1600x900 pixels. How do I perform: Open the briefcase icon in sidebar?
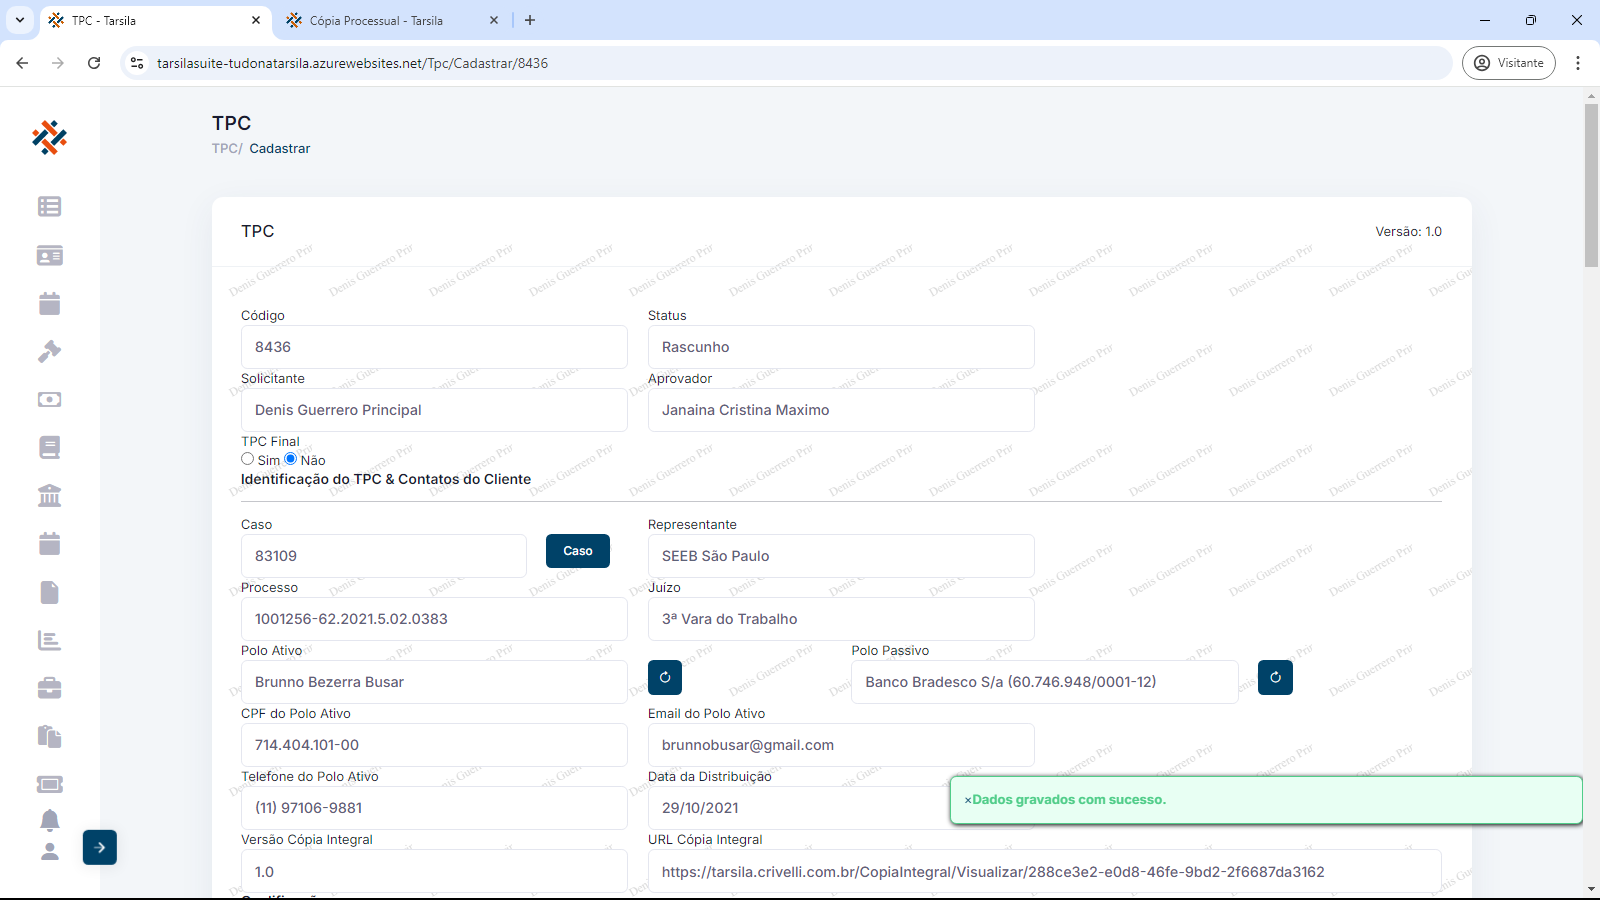pyautogui.click(x=49, y=688)
